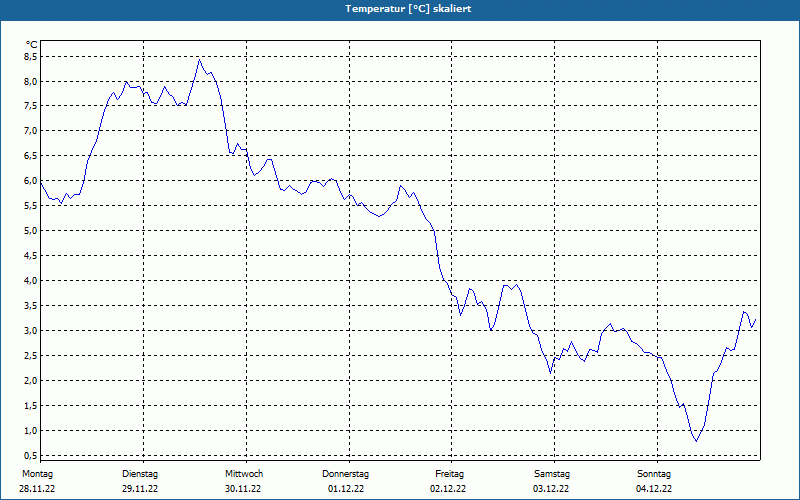
Task: Click the 6,0 axis label
Action: (31, 181)
